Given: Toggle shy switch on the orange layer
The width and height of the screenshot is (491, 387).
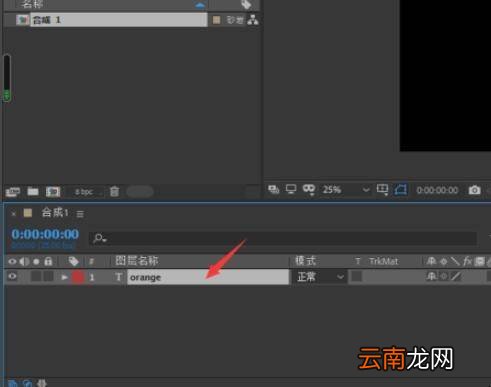Looking at the screenshot, I should click(x=431, y=276).
